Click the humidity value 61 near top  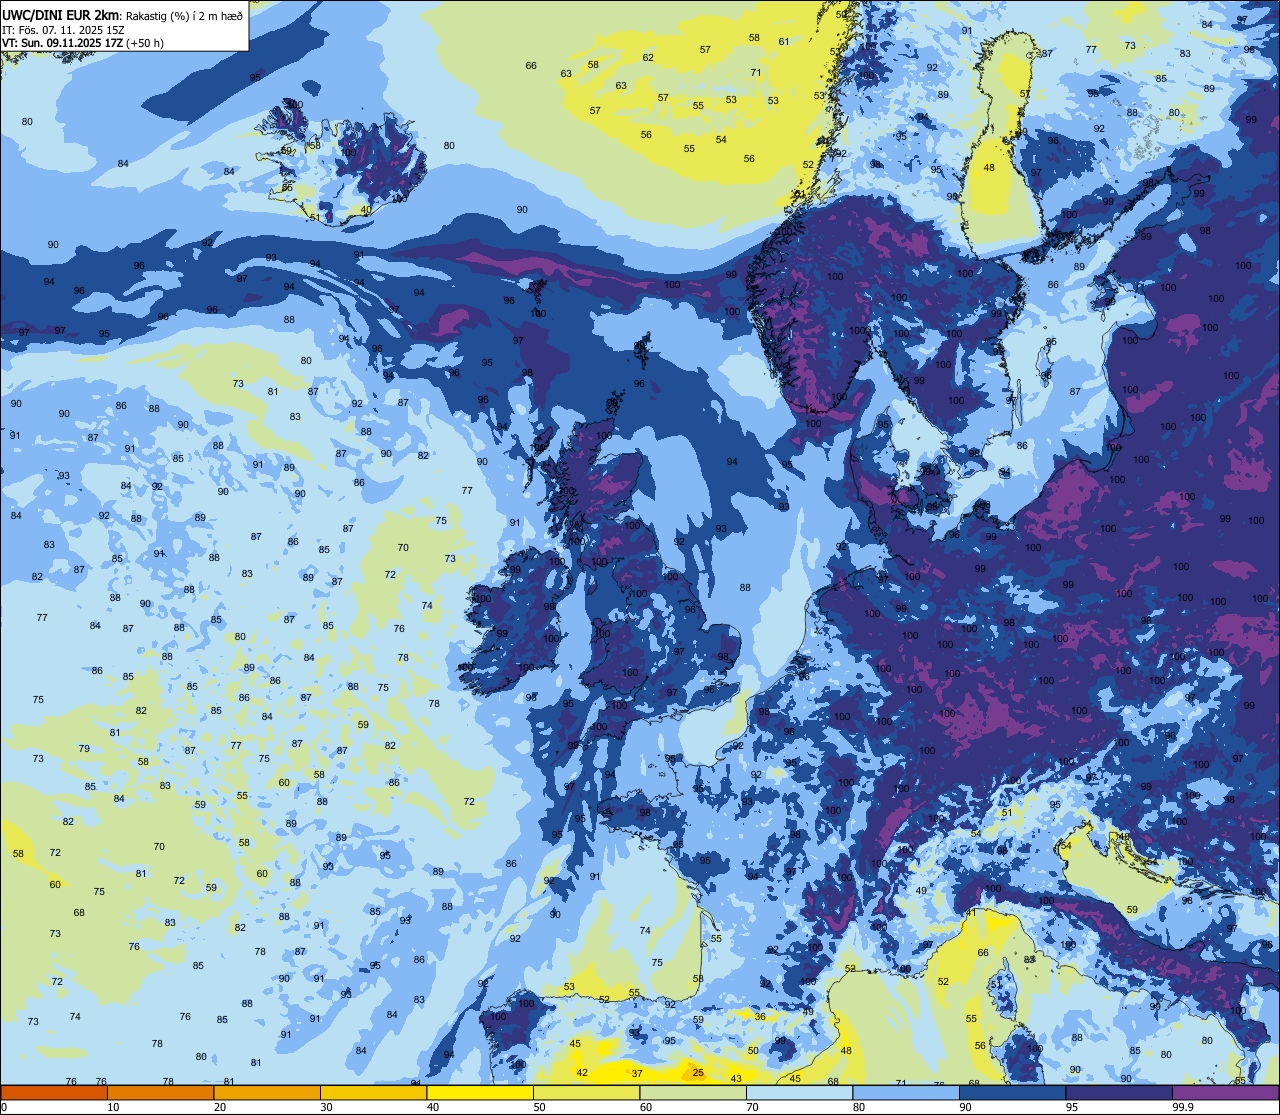784,41
